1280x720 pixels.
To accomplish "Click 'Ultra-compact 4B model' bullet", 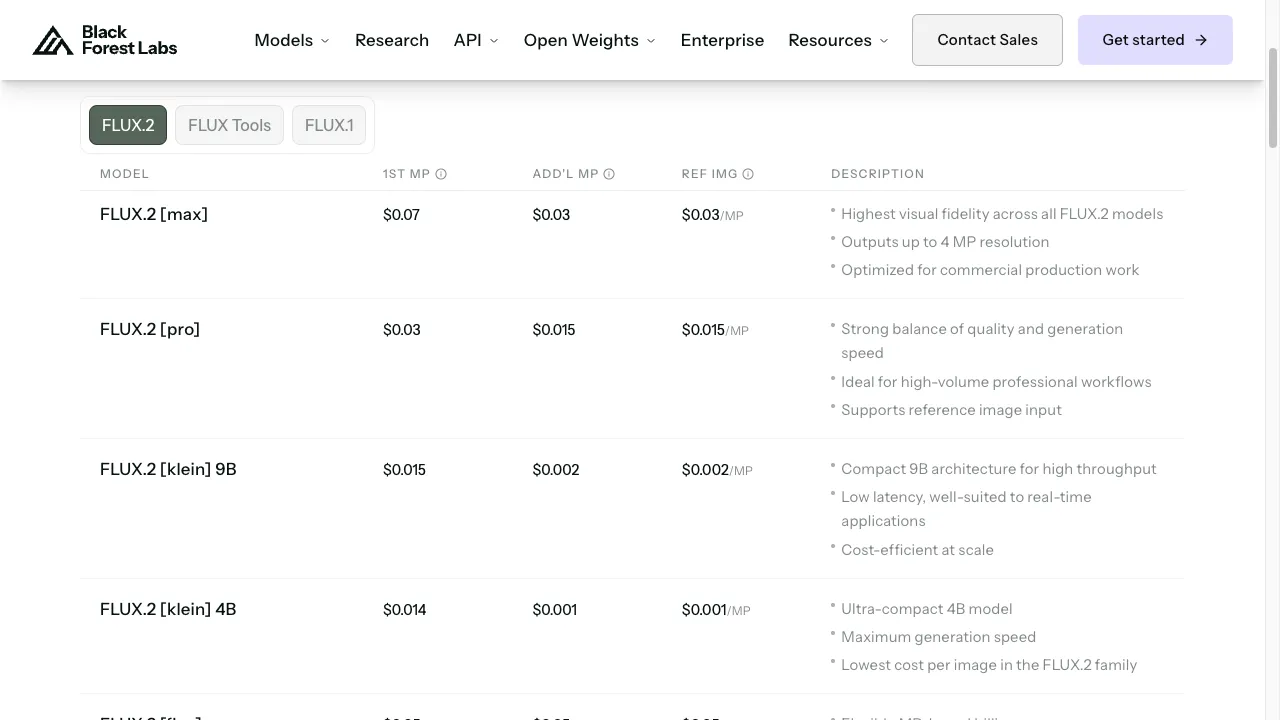I will pyautogui.click(x=926, y=609).
